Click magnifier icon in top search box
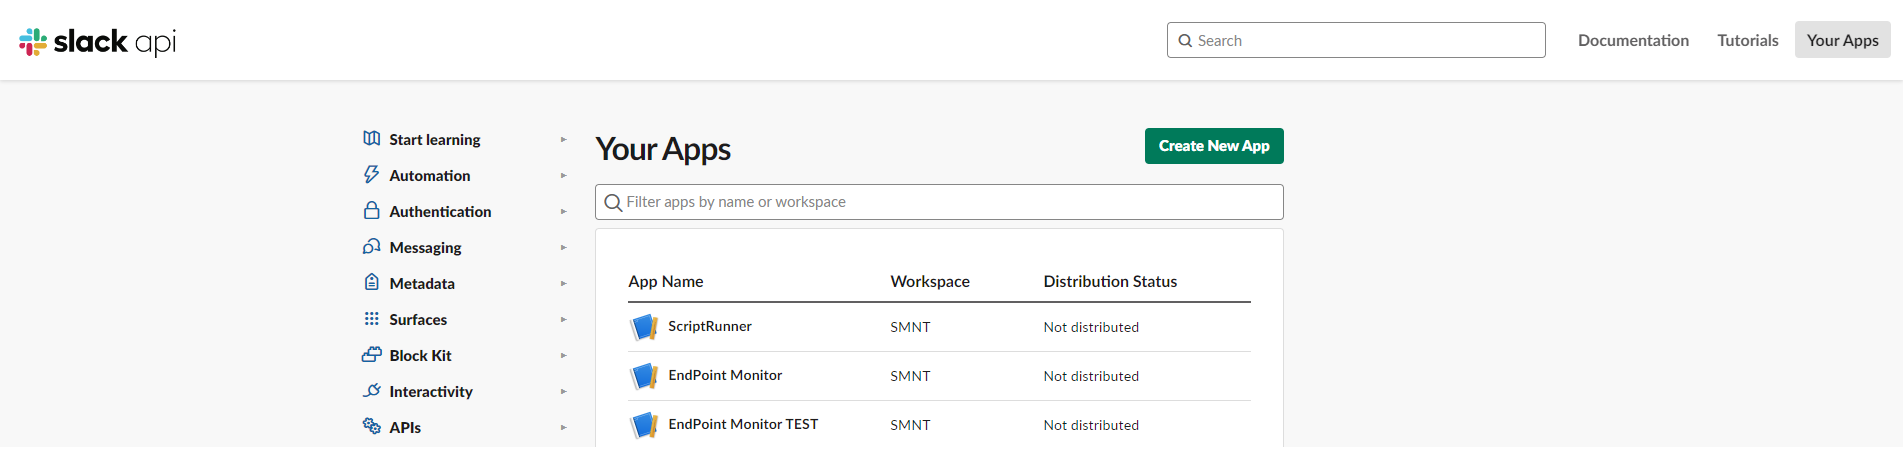Viewport: 1903px width, 451px height. coord(1185,41)
